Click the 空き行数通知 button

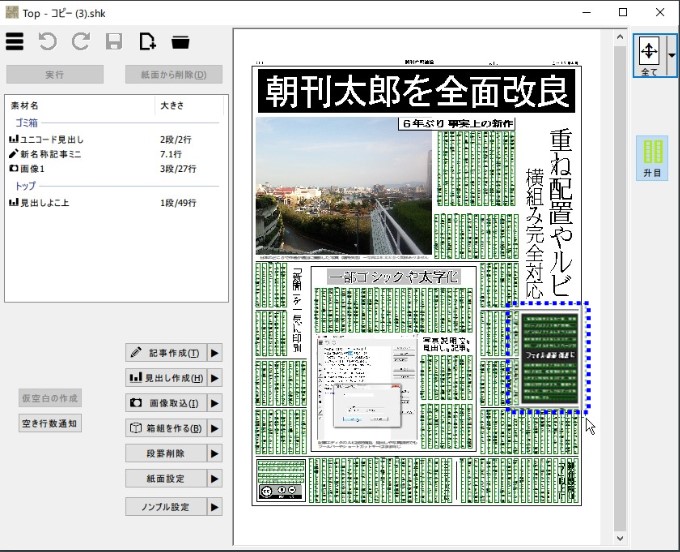[x=50, y=423]
